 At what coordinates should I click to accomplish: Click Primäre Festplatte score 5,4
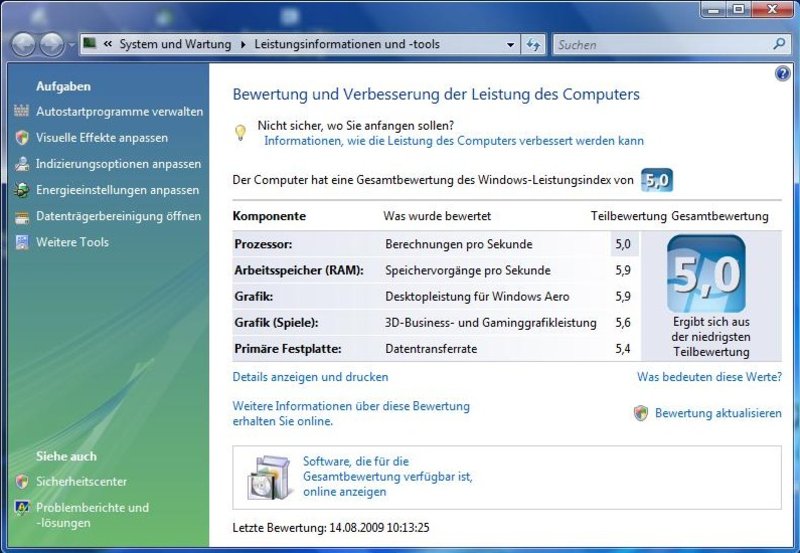tap(623, 348)
